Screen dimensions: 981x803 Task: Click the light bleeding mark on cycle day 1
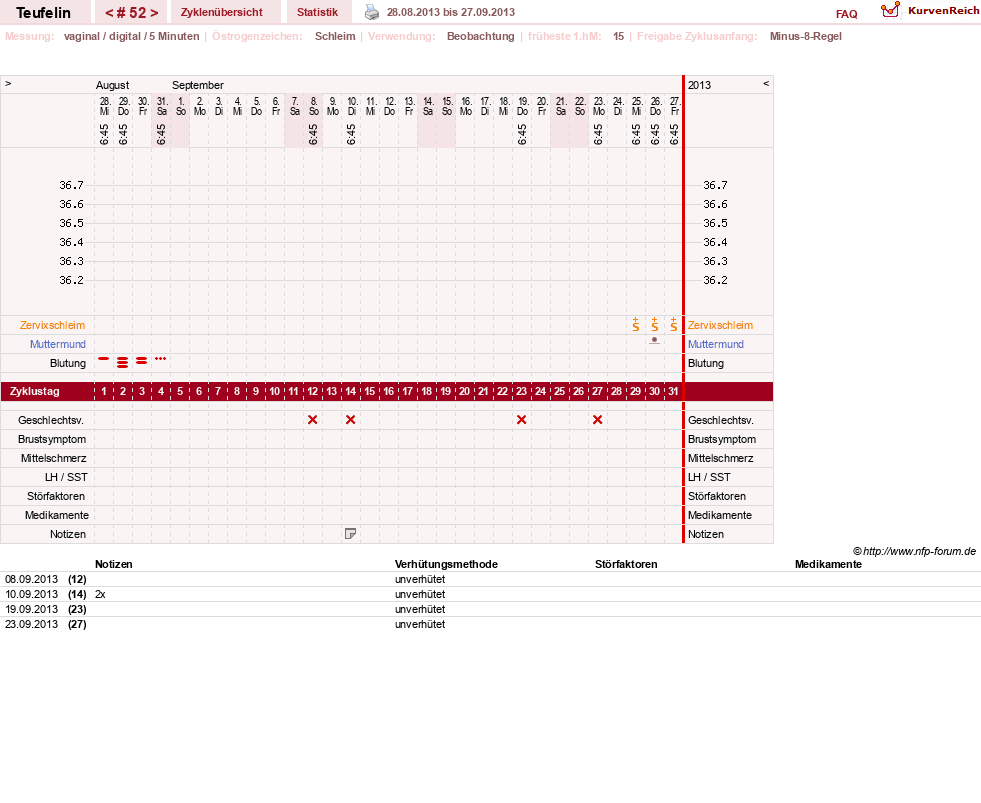(104, 359)
